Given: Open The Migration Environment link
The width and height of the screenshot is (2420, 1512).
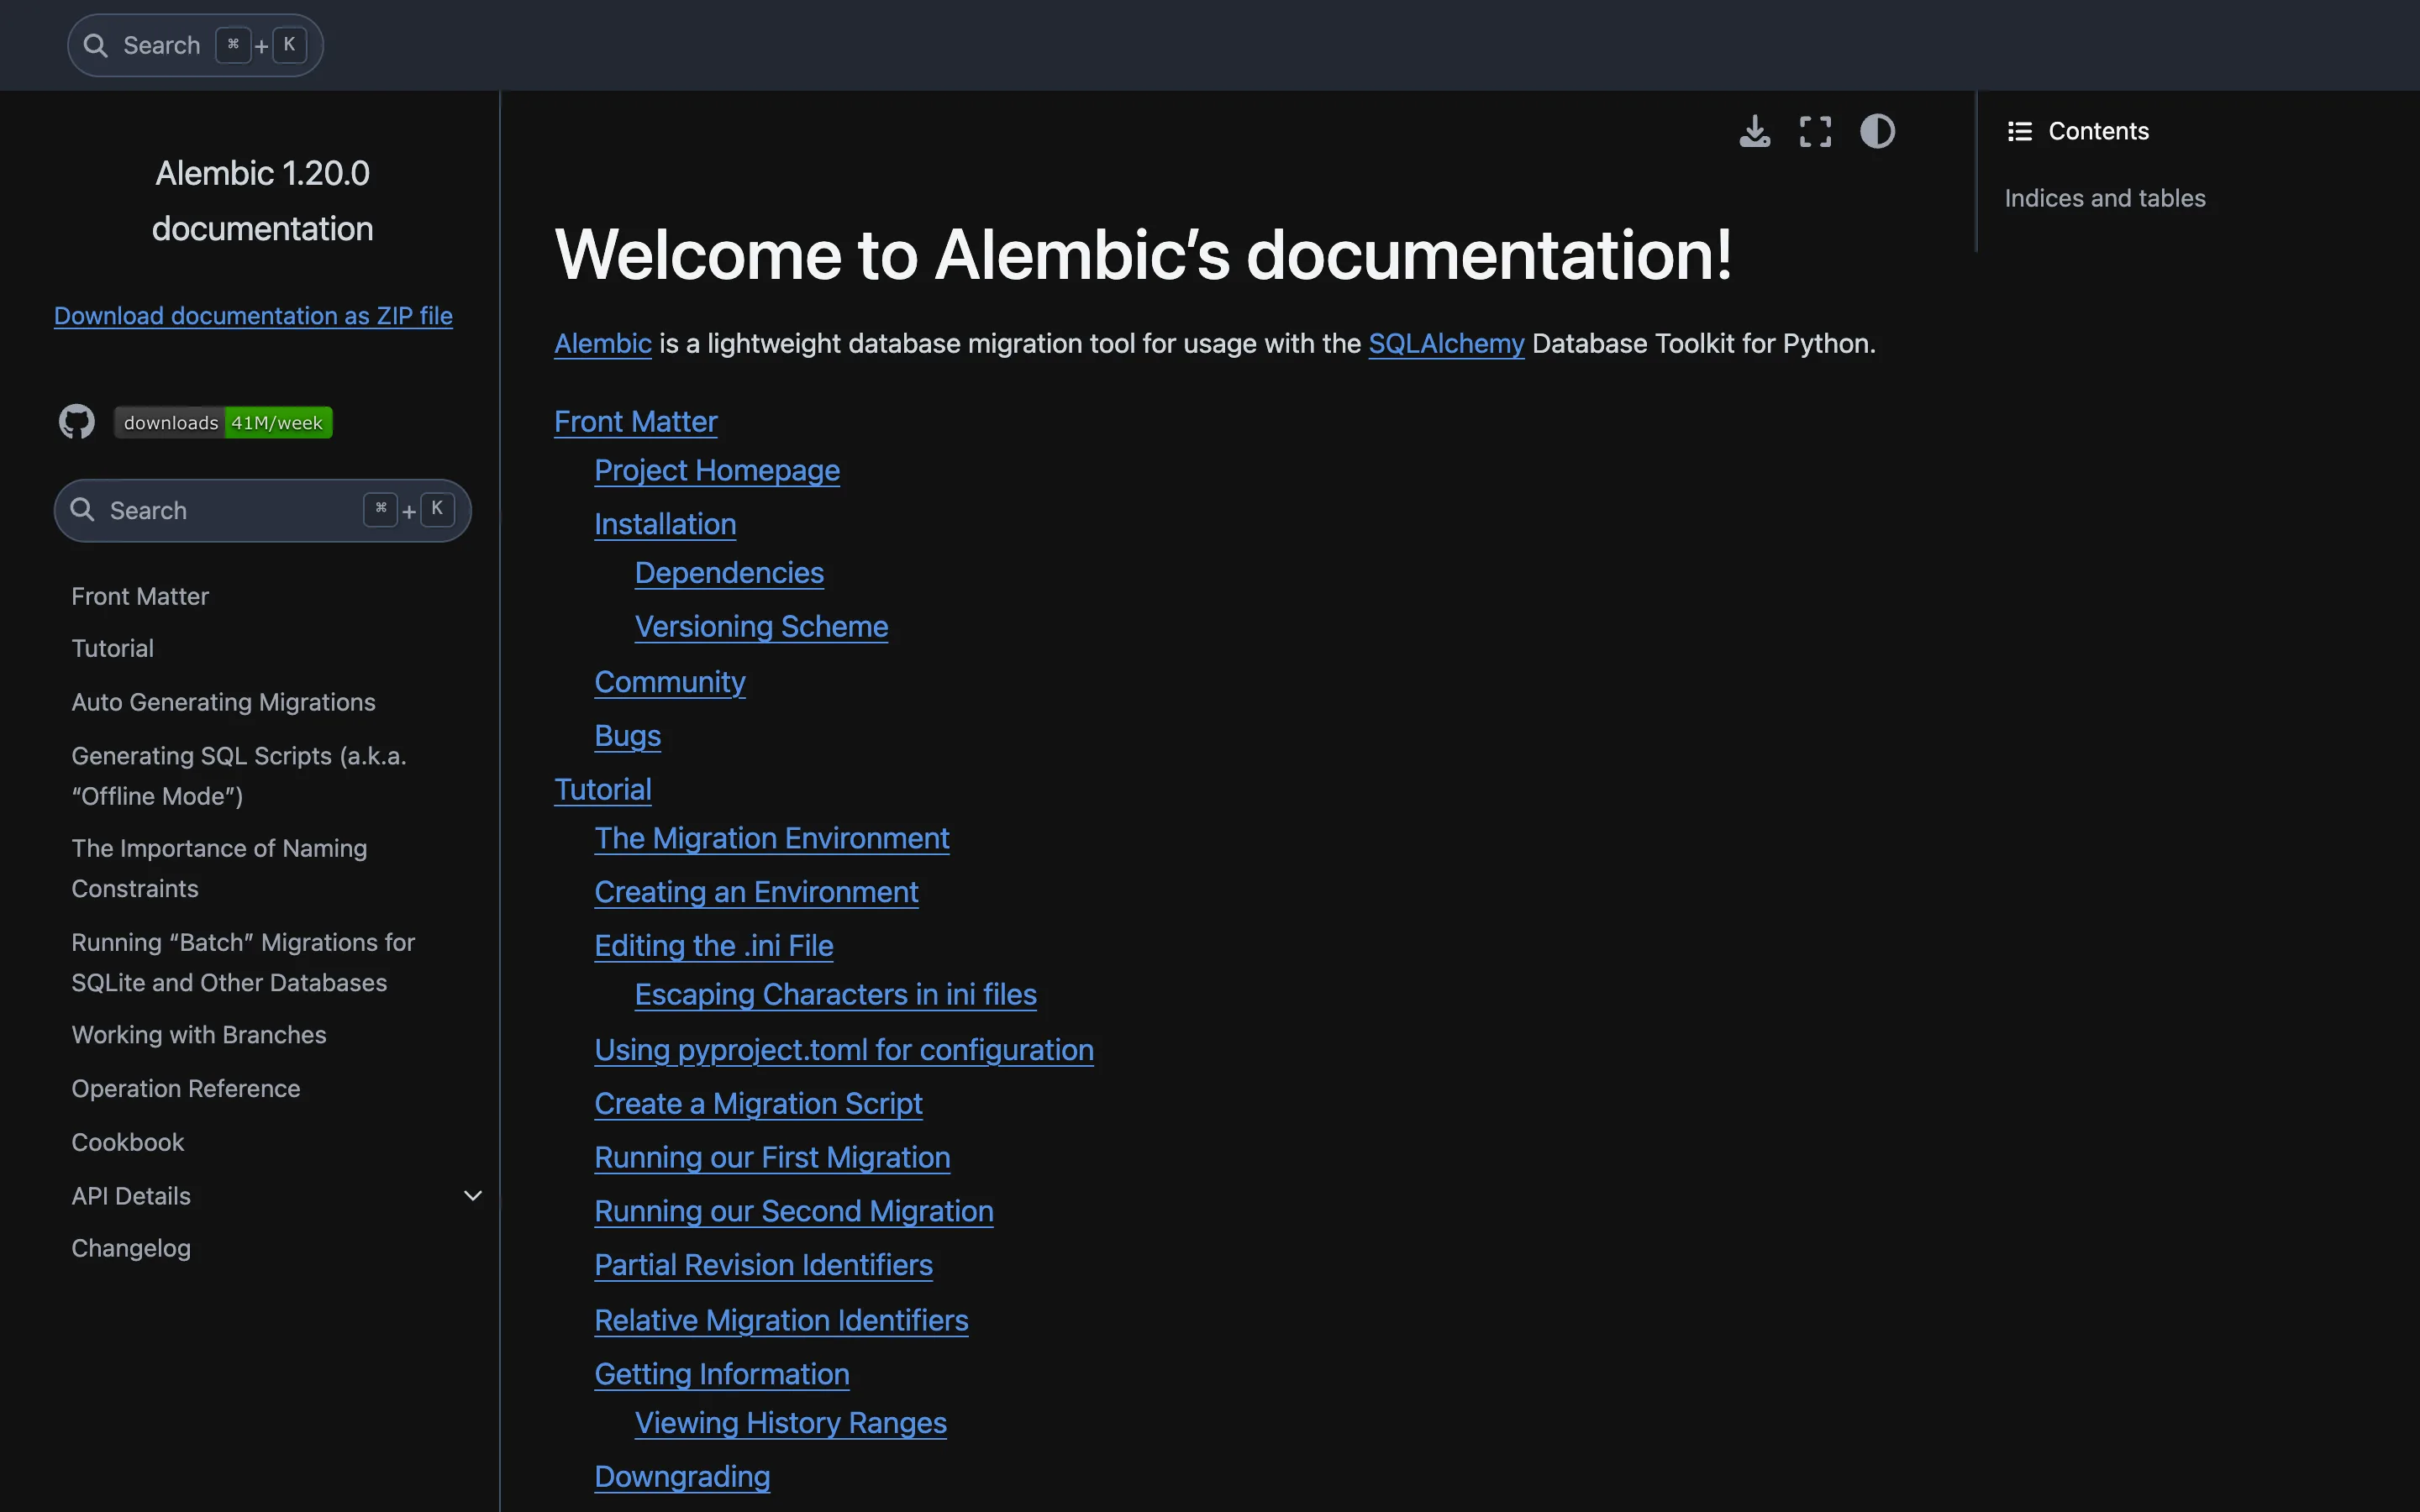Looking at the screenshot, I should click(x=772, y=838).
